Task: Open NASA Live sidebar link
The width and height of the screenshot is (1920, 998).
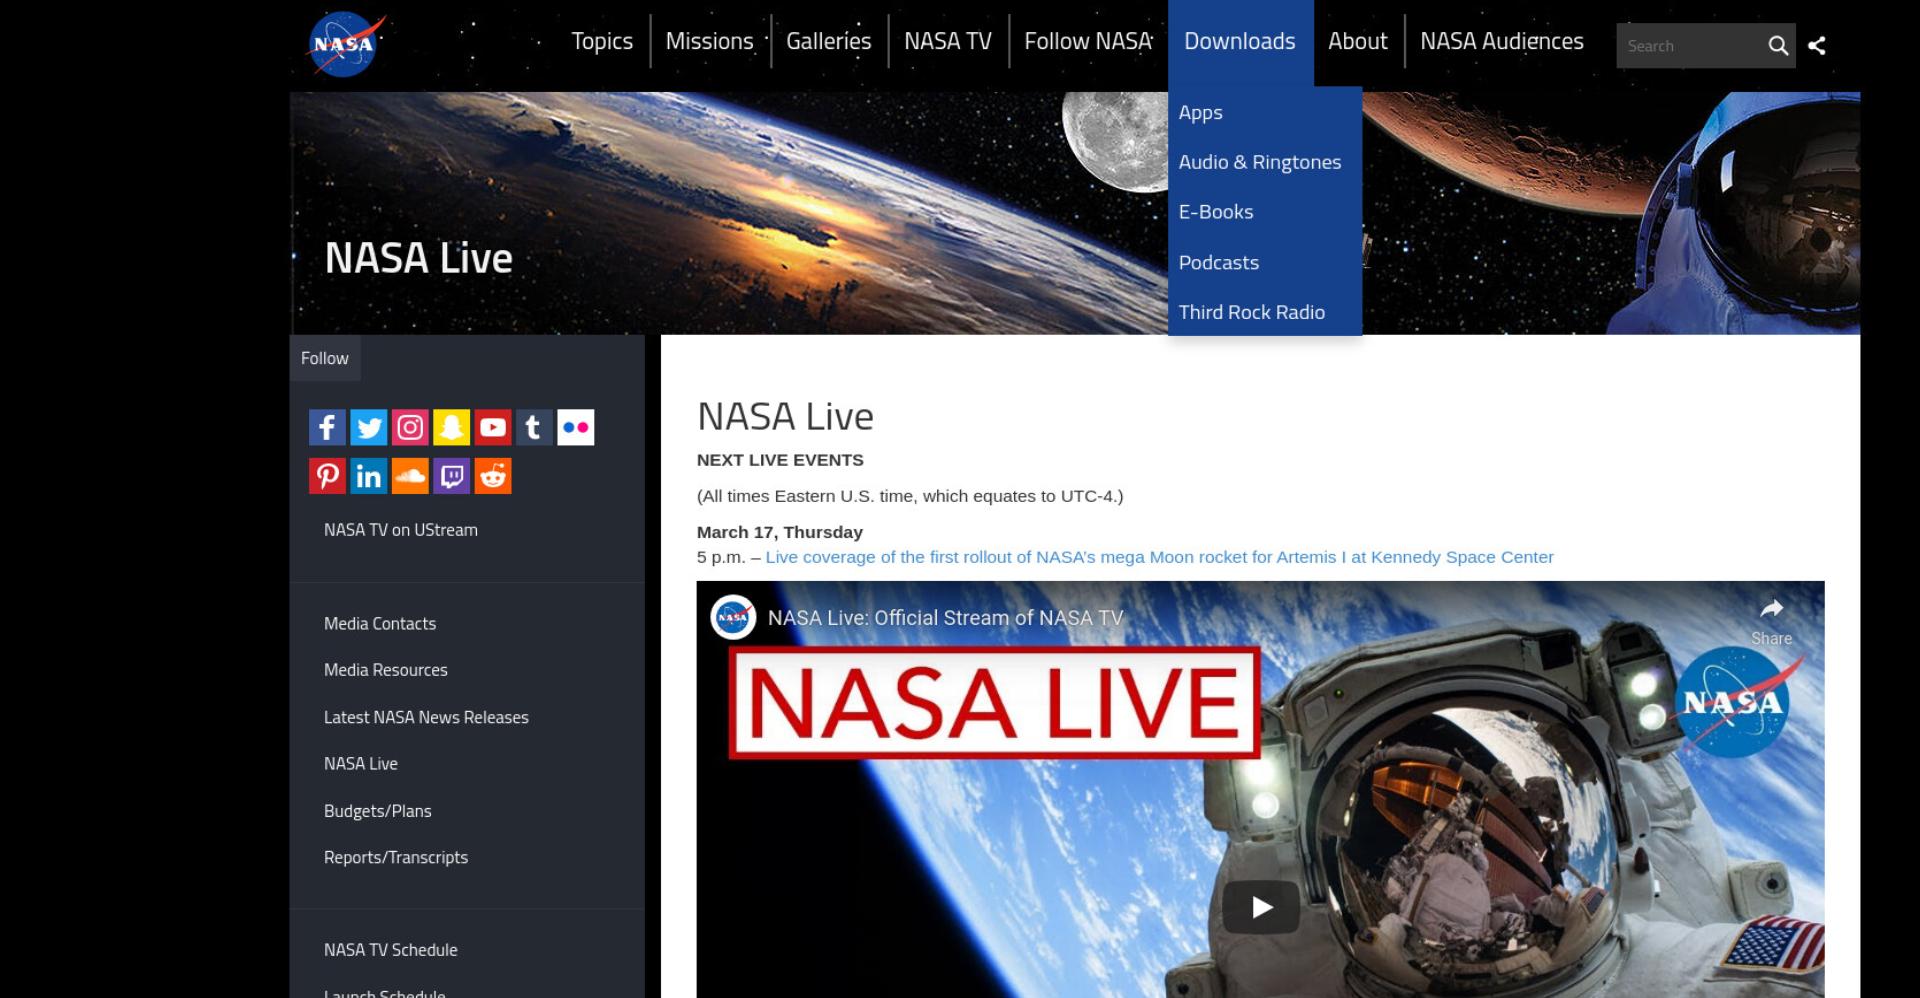Action: tap(361, 764)
